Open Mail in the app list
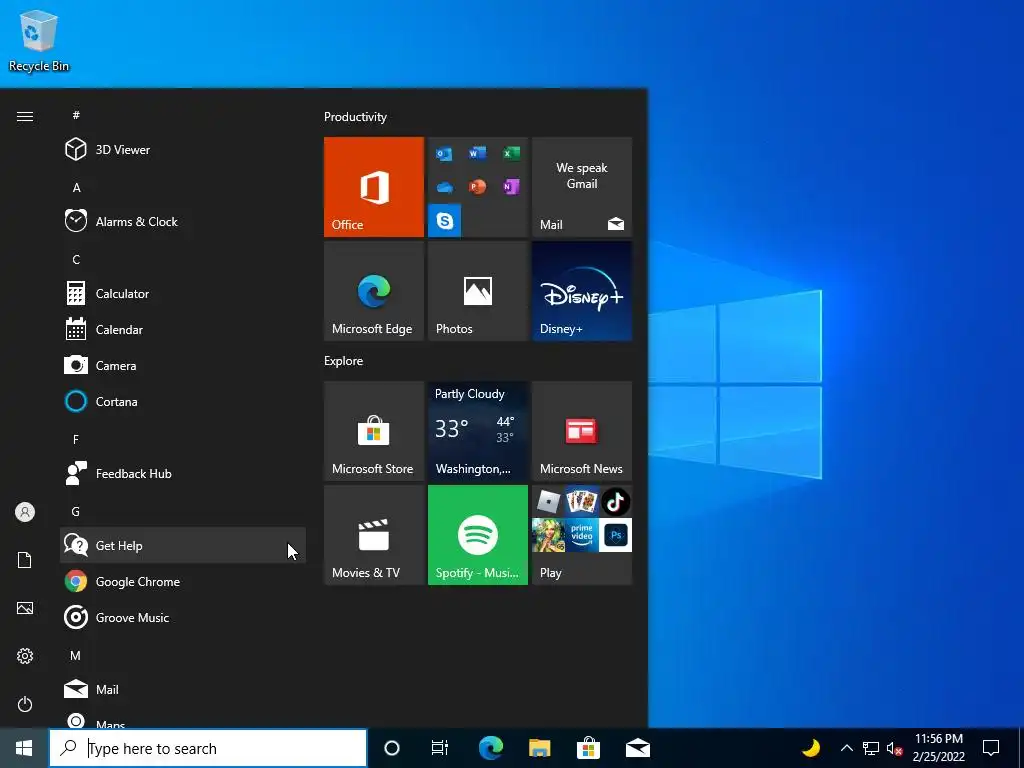The image size is (1024, 768). (183, 689)
